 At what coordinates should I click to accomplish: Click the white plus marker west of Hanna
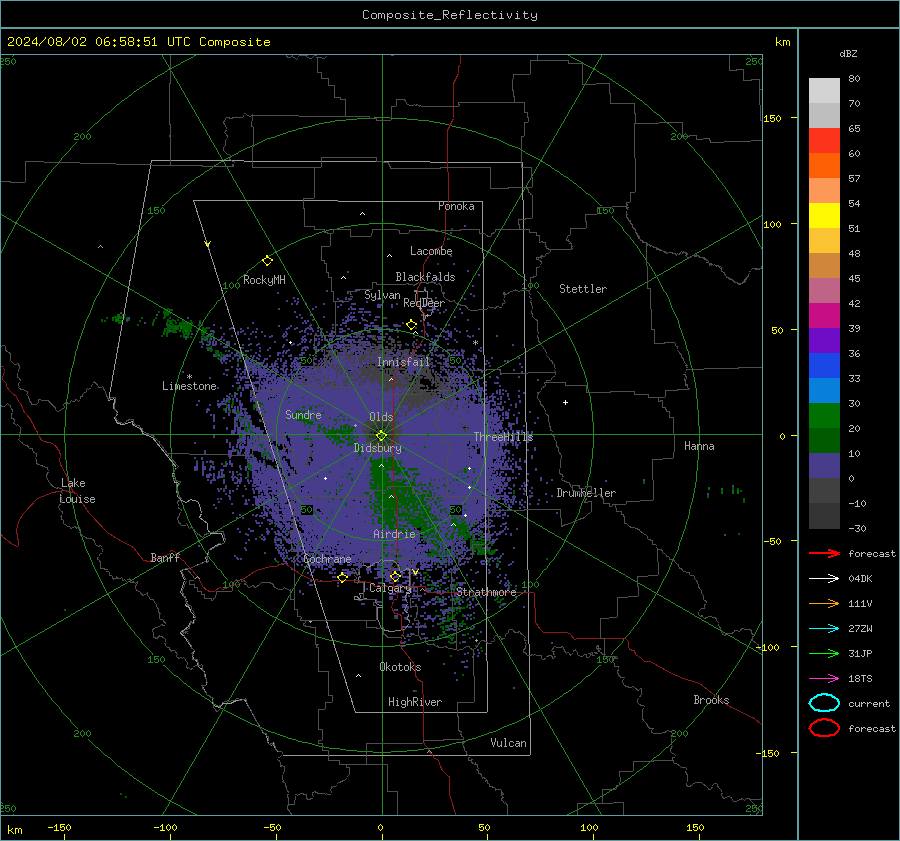[x=565, y=402]
